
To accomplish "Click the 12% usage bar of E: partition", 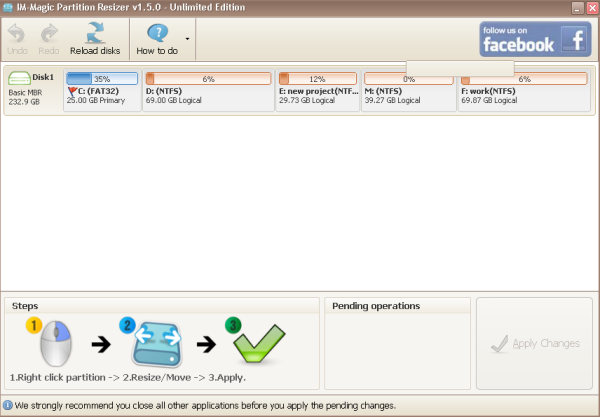I will (318, 79).
